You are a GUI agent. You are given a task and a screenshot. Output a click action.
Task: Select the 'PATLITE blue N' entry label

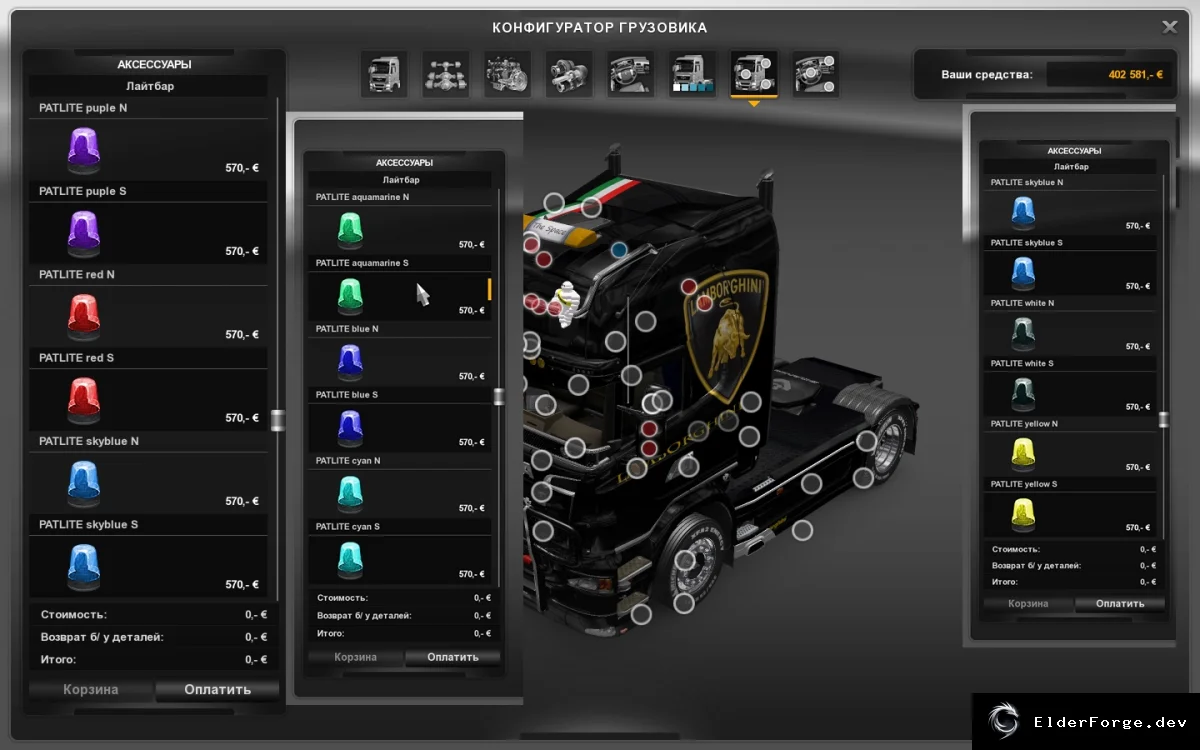(347, 329)
